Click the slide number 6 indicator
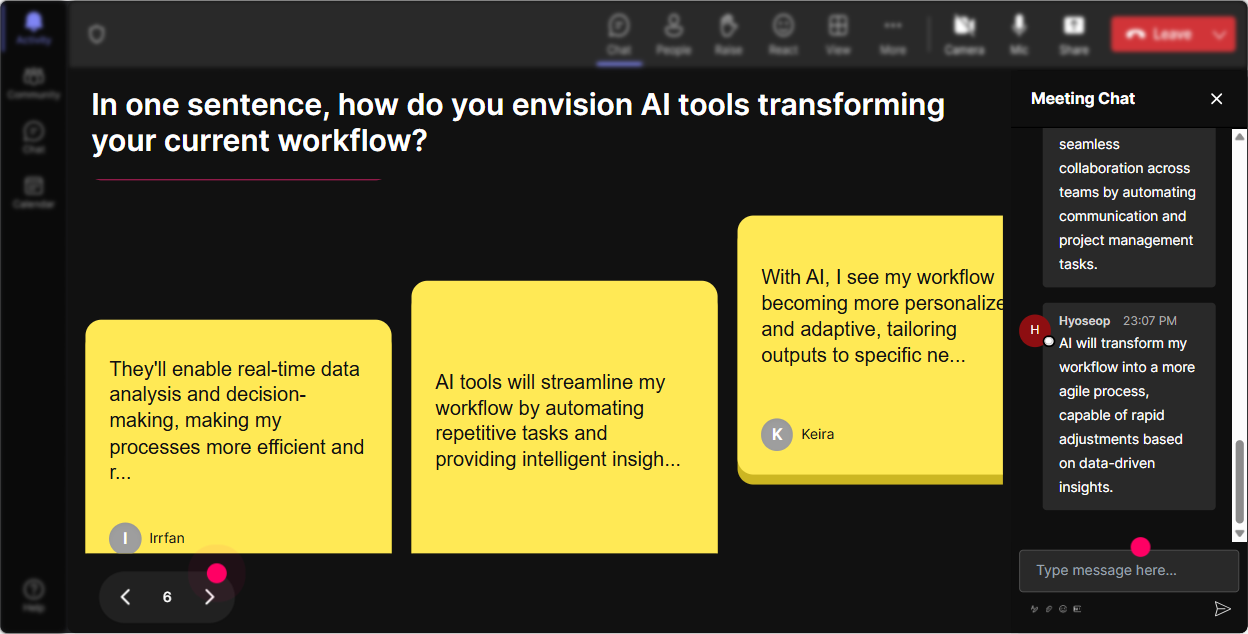The height and width of the screenshot is (634, 1248). (167, 597)
